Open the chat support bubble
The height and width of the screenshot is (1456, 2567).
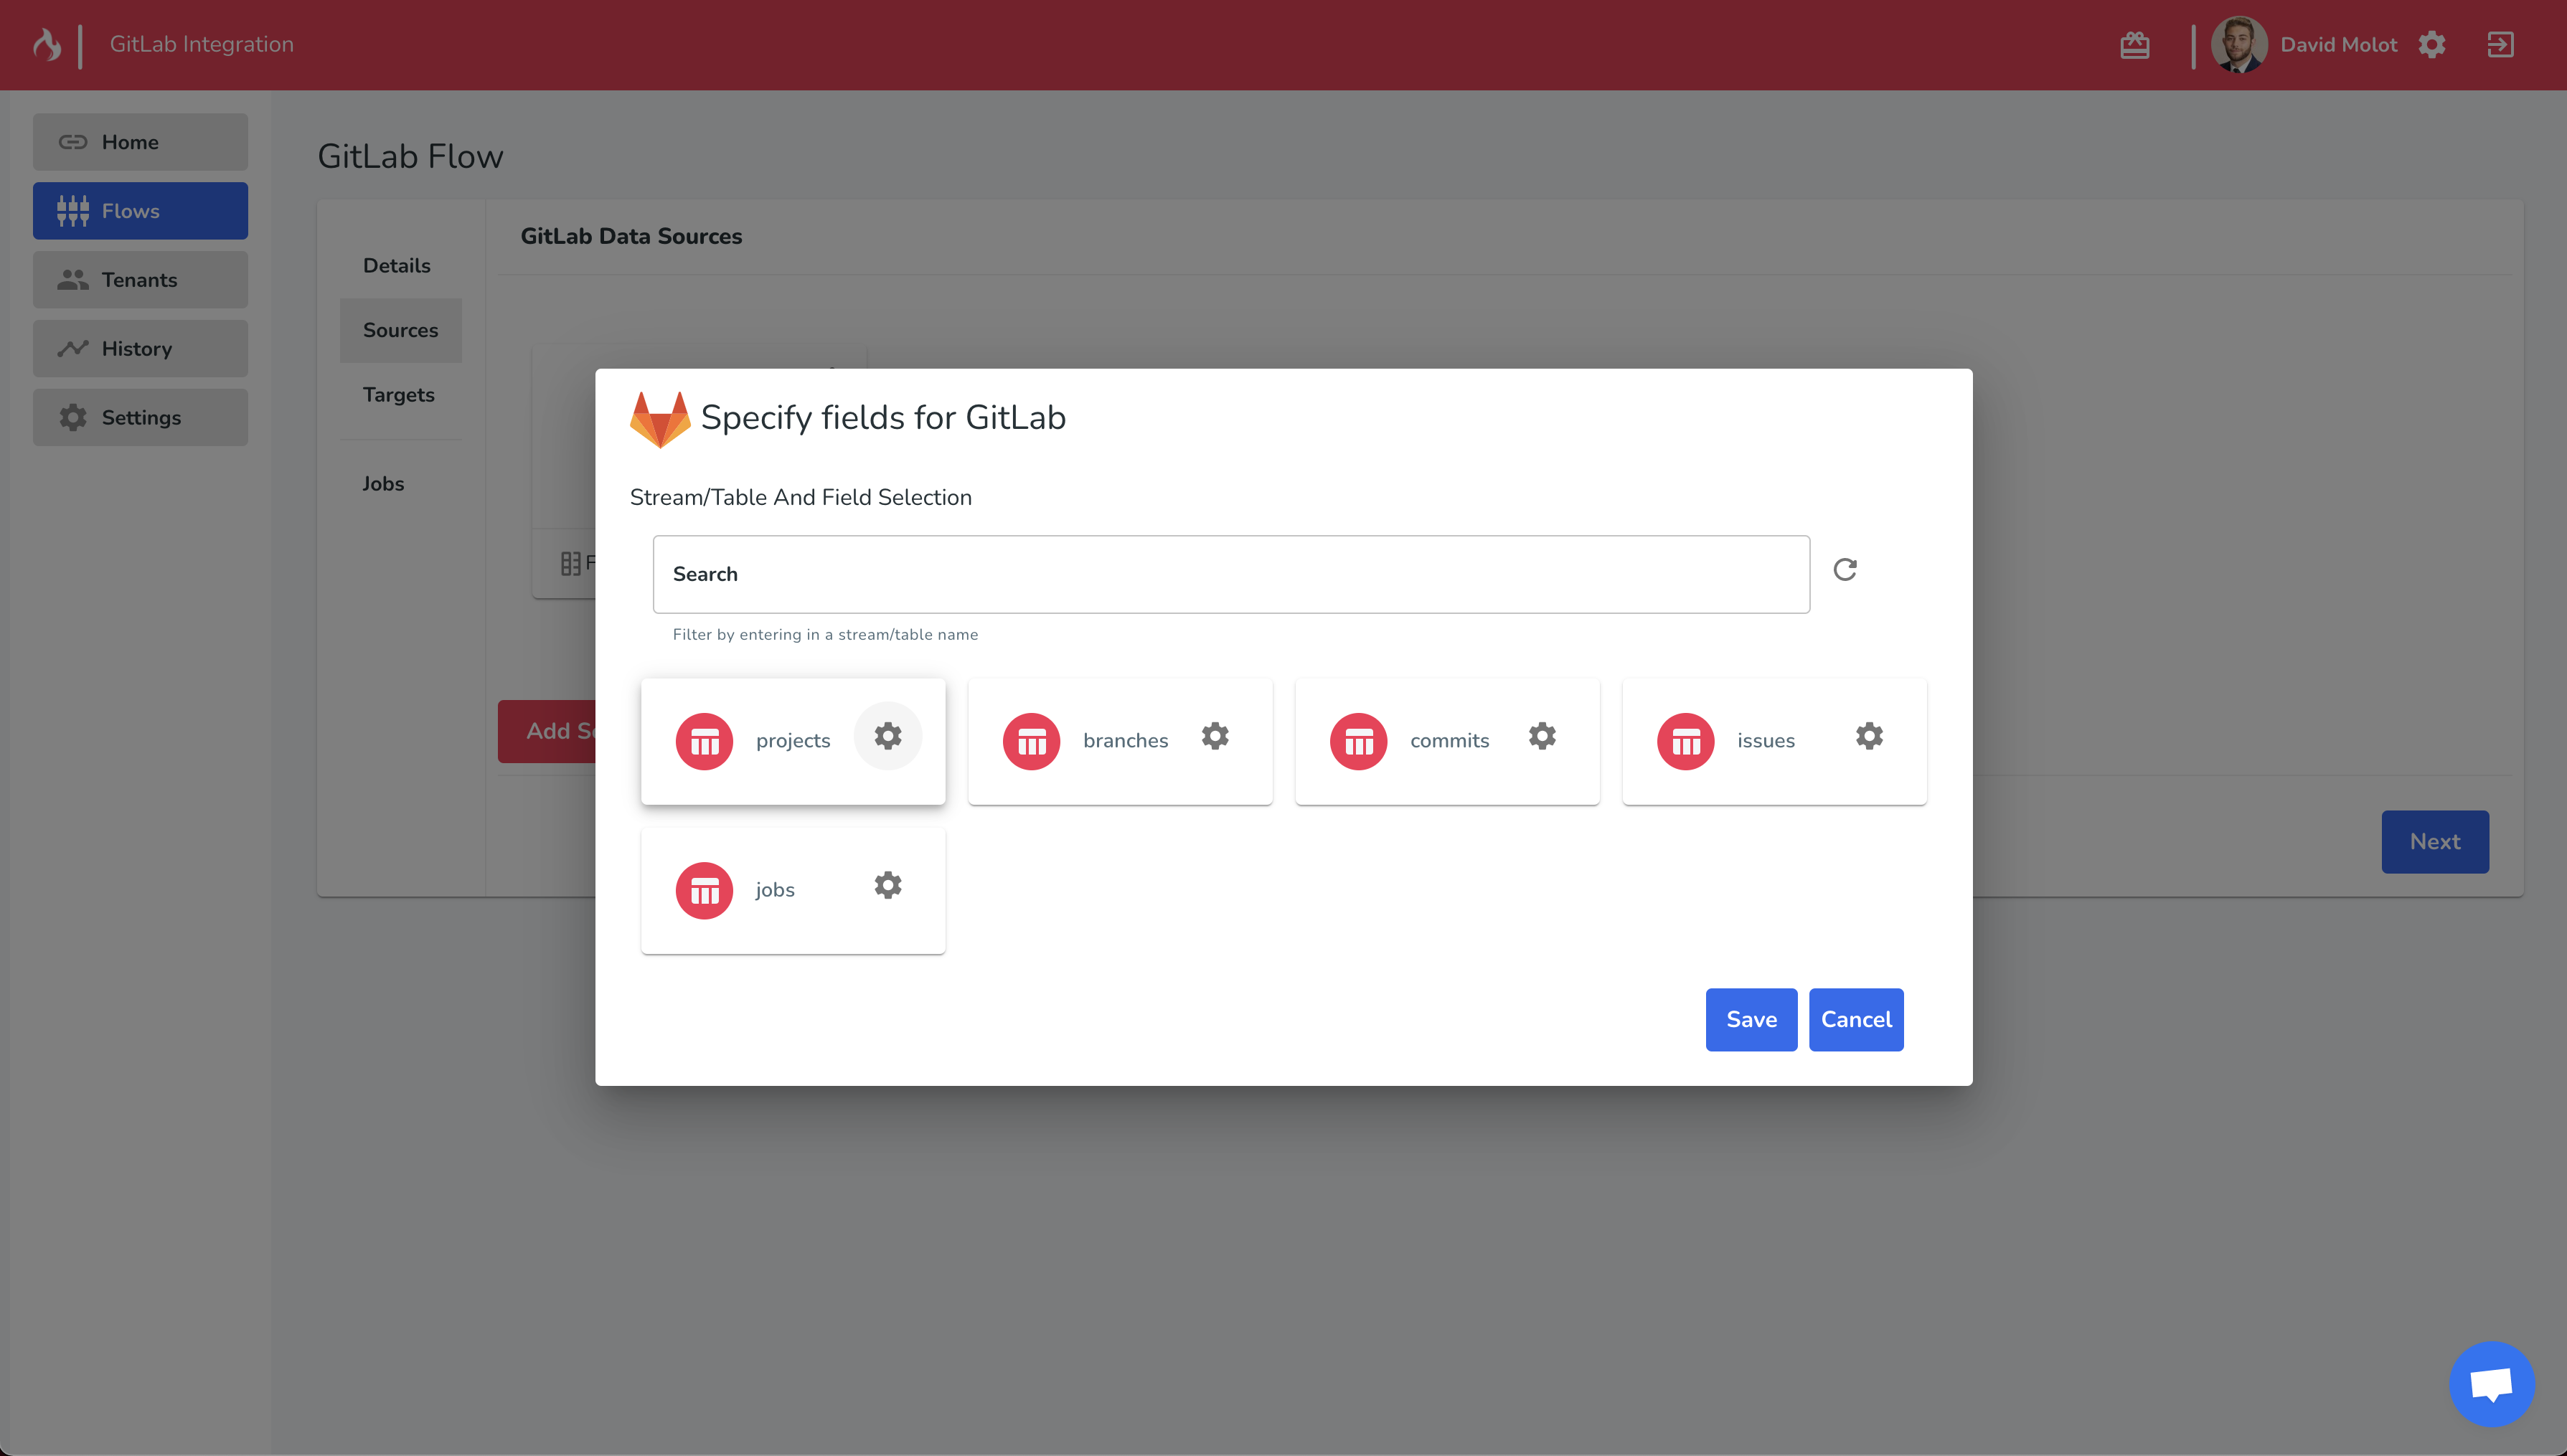[x=2491, y=1384]
